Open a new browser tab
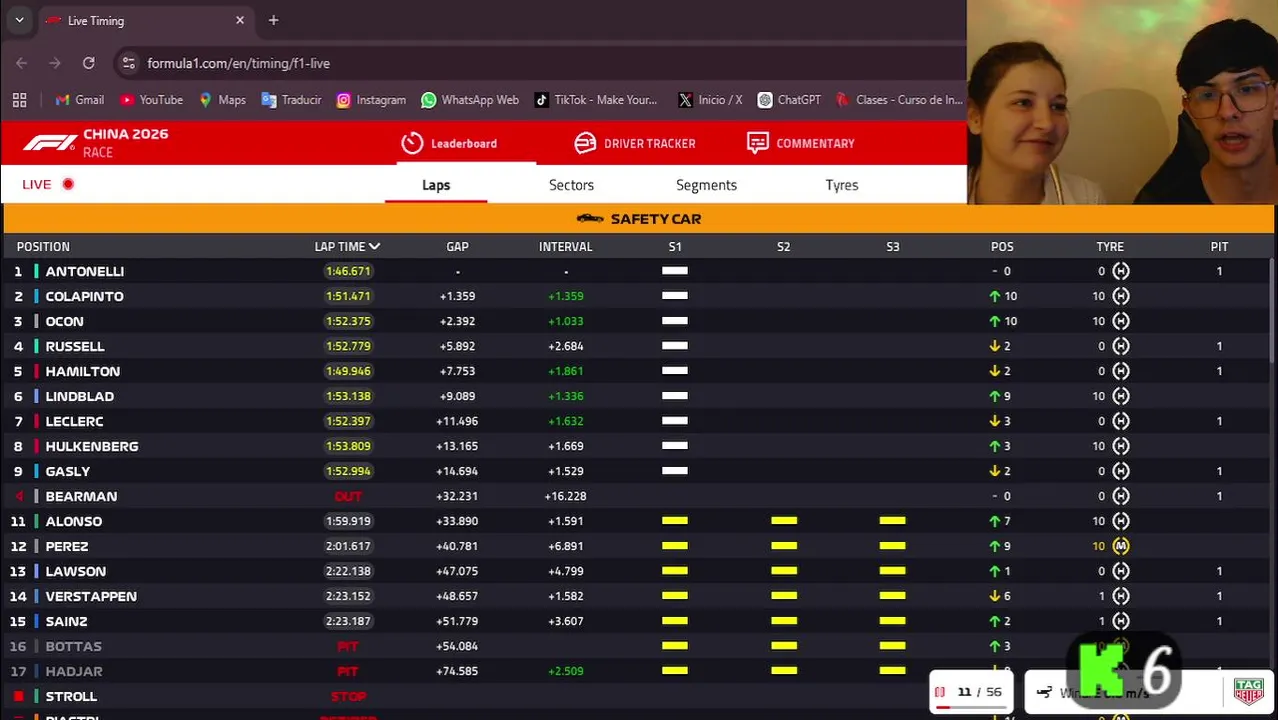The height and width of the screenshot is (720, 1278). click(x=273, y=20)
